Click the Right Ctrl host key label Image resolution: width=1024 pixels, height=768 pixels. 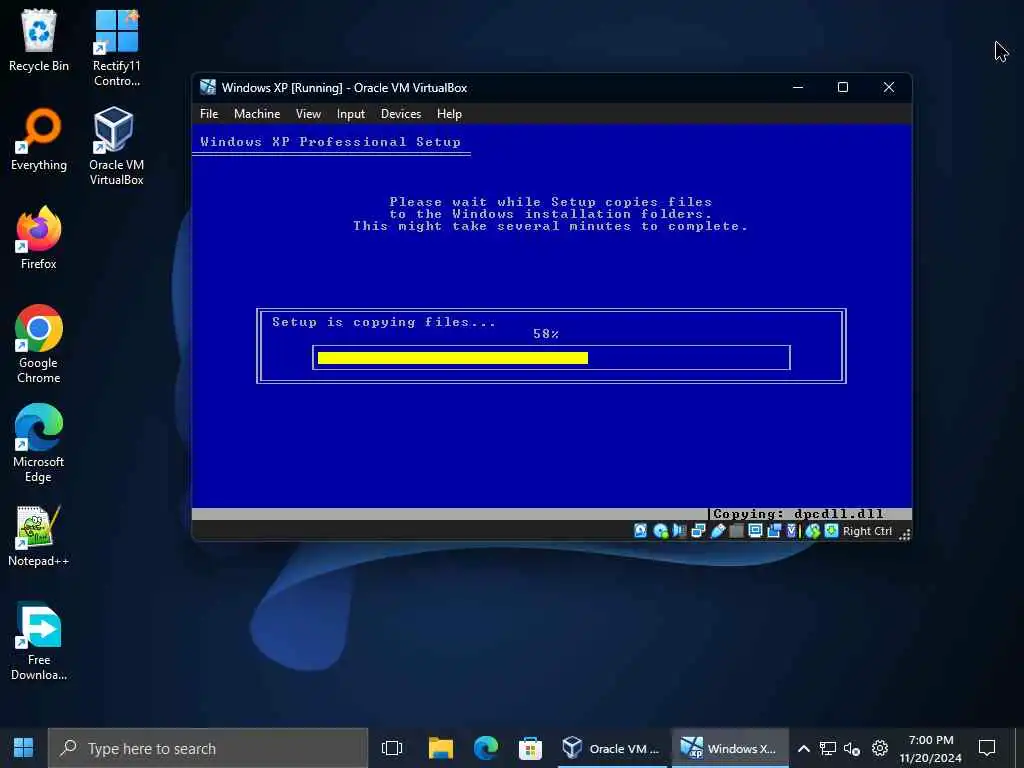coord(867,531)
